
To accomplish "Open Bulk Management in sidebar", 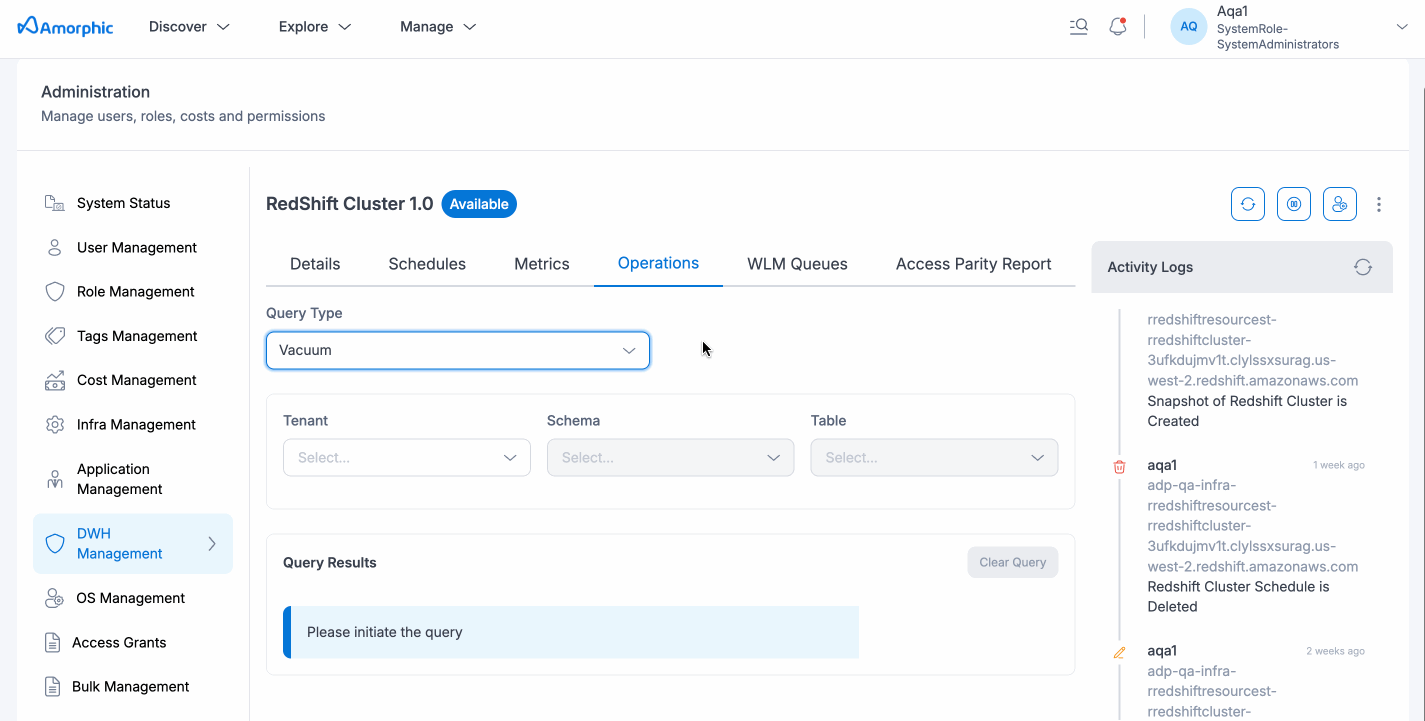I will coord(131,687).
